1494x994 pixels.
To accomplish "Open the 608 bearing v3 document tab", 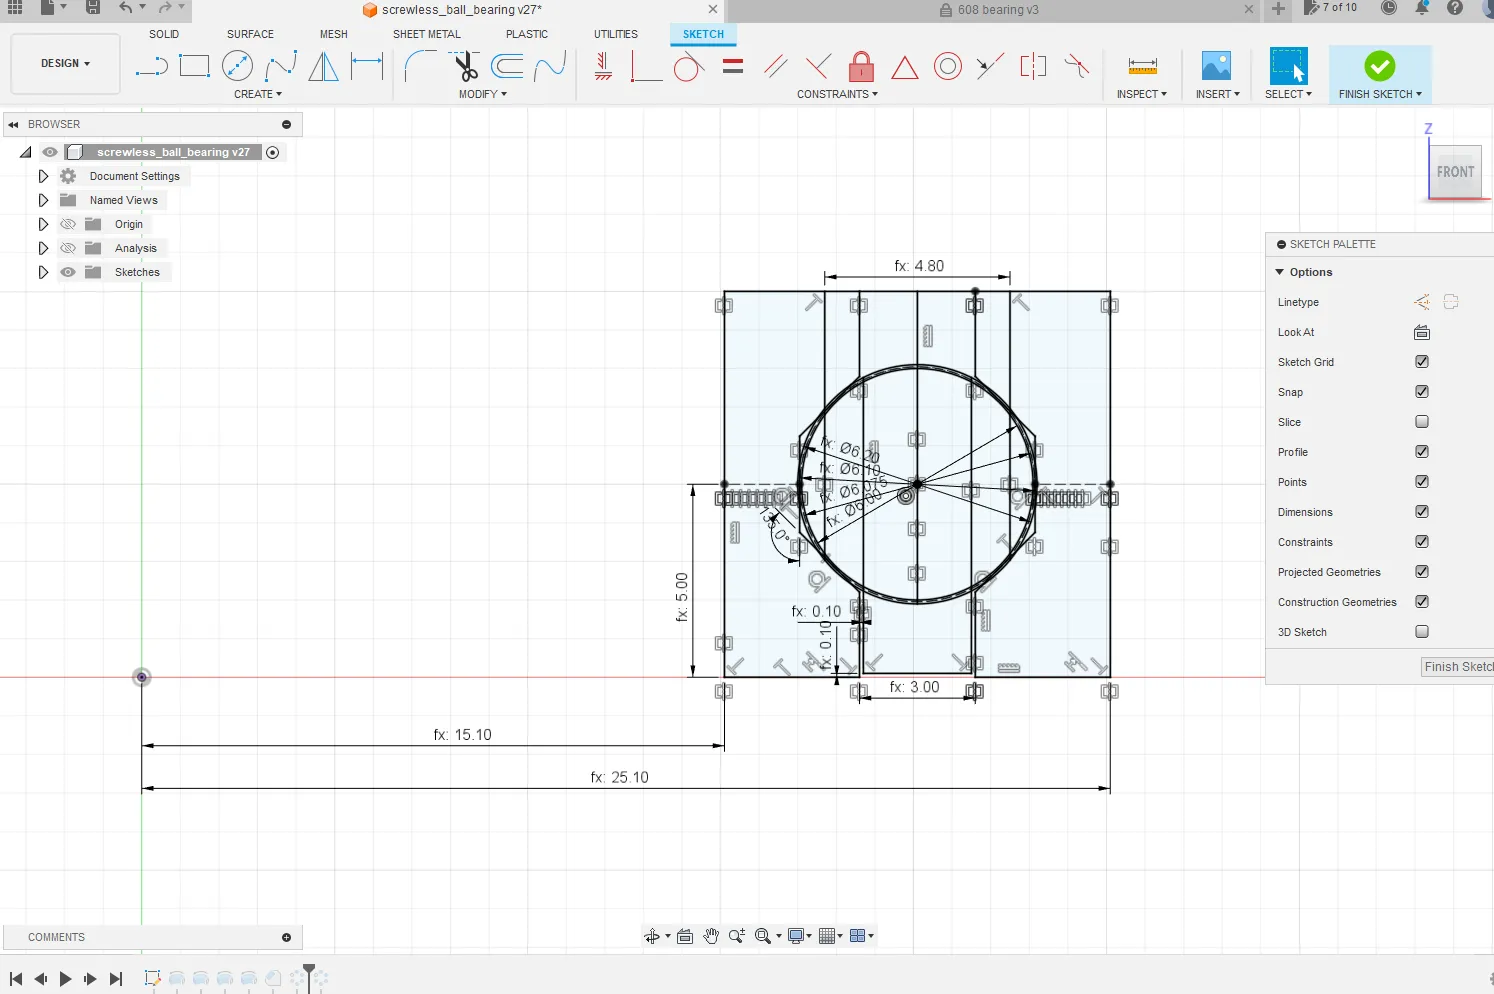I will [x=997, y=10].
